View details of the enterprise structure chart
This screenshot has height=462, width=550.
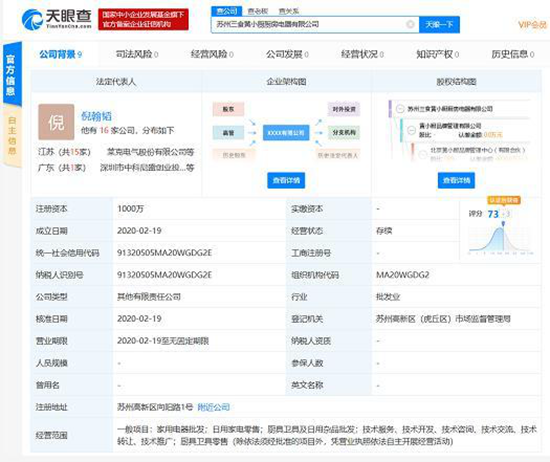286,180
